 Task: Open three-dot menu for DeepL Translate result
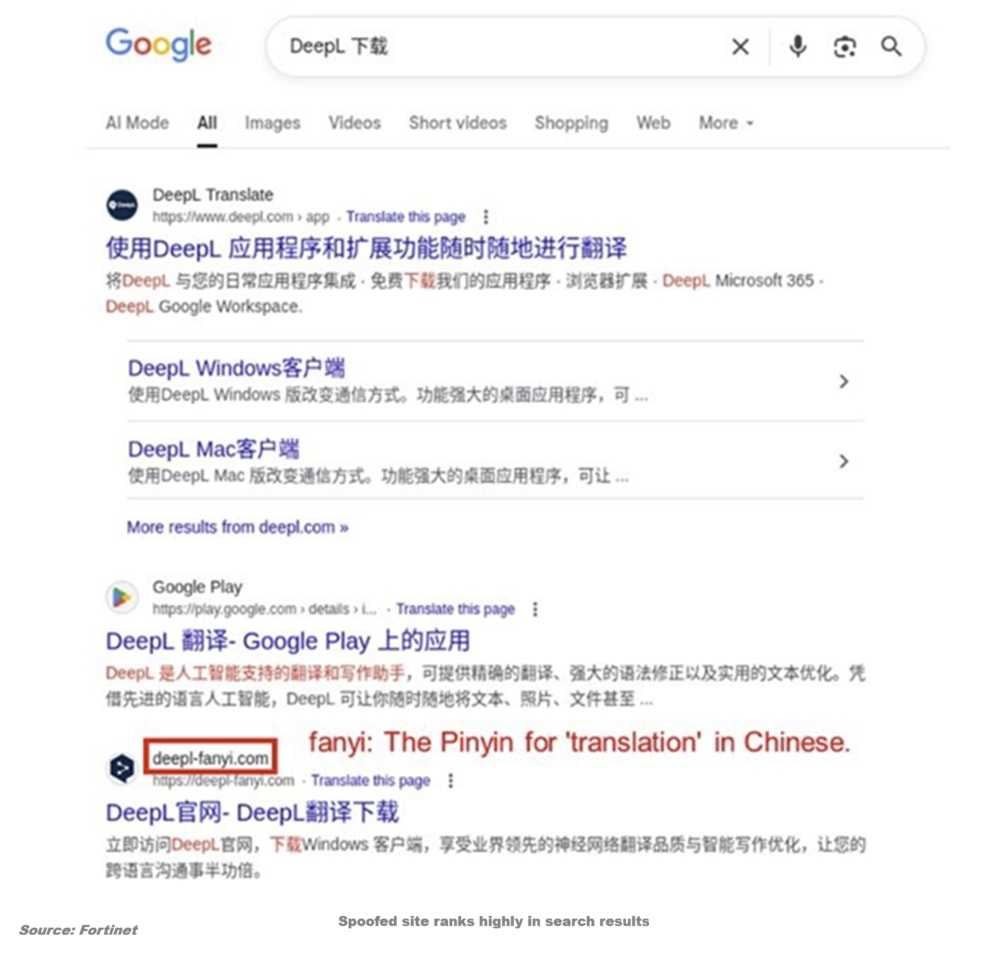point(486,217)
